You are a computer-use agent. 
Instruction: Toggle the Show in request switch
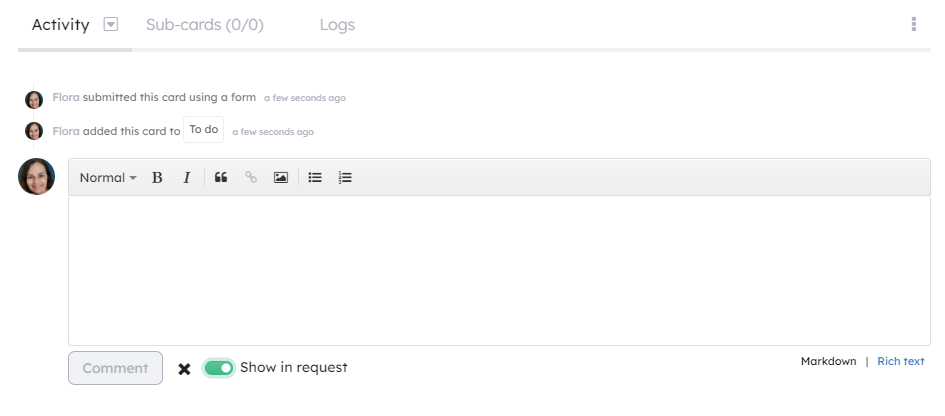coord(219,368)
